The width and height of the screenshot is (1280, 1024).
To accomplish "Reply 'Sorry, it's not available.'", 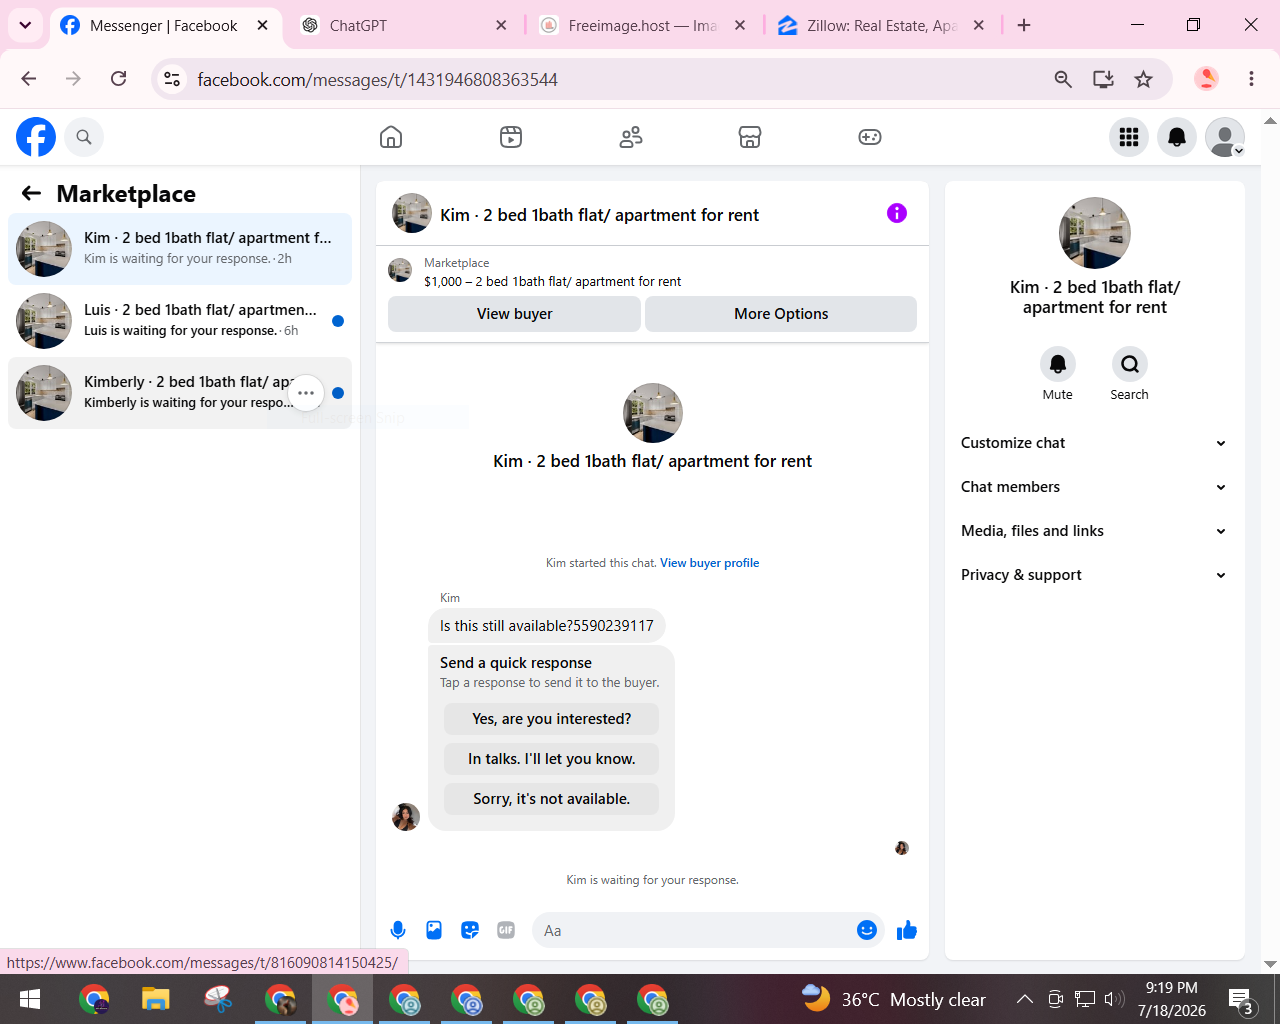I will [552, 799].
